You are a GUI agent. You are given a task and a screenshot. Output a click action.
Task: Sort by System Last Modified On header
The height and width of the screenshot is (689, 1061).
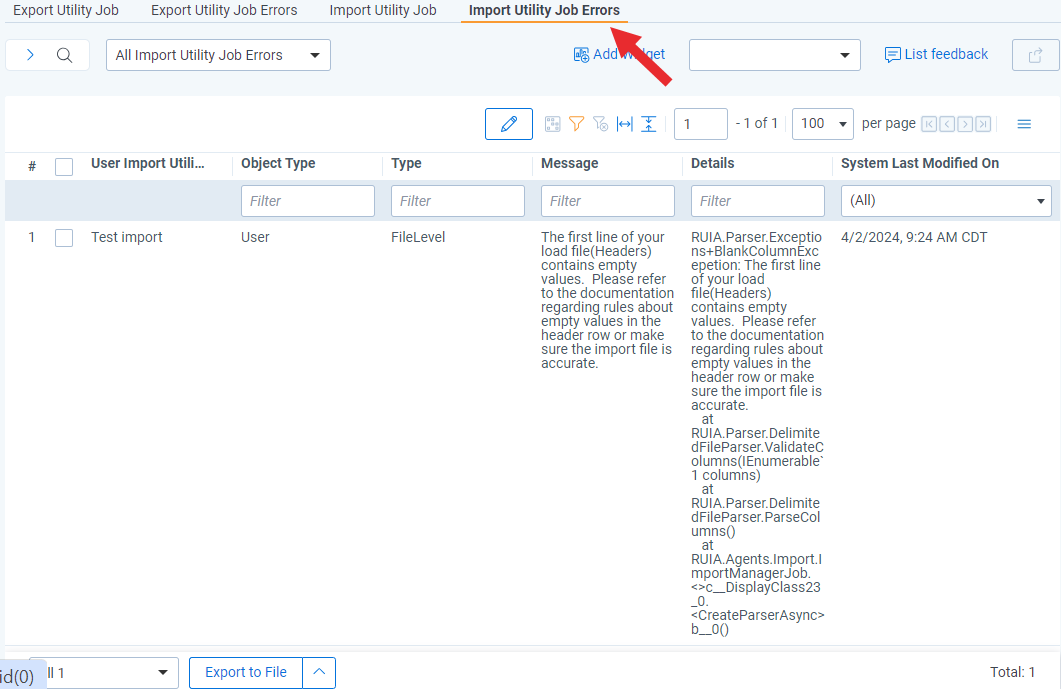[x=920, y=163]
